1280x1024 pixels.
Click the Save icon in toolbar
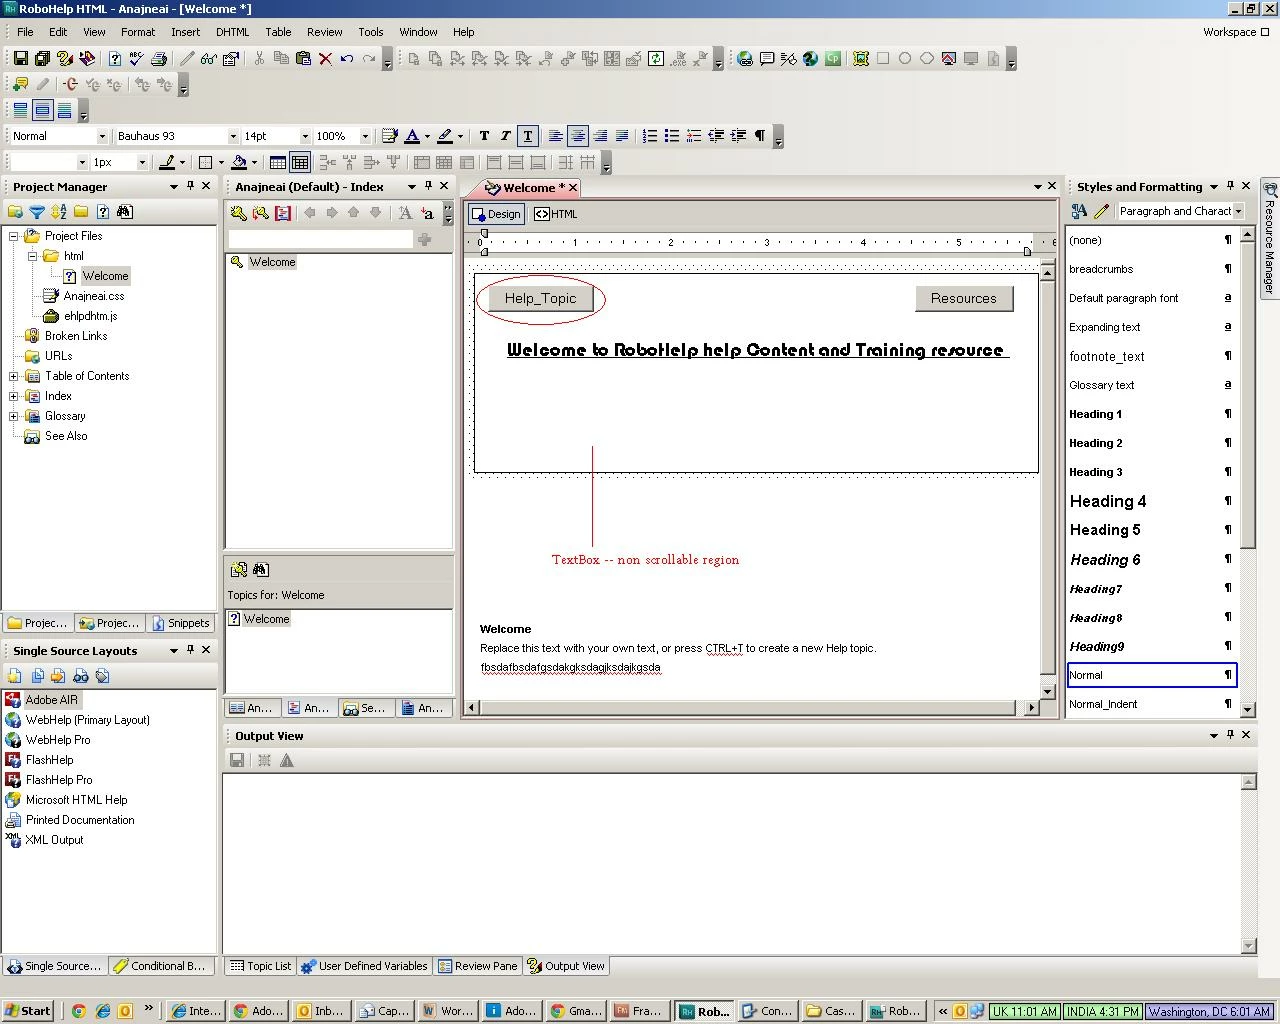pos(20,59)
